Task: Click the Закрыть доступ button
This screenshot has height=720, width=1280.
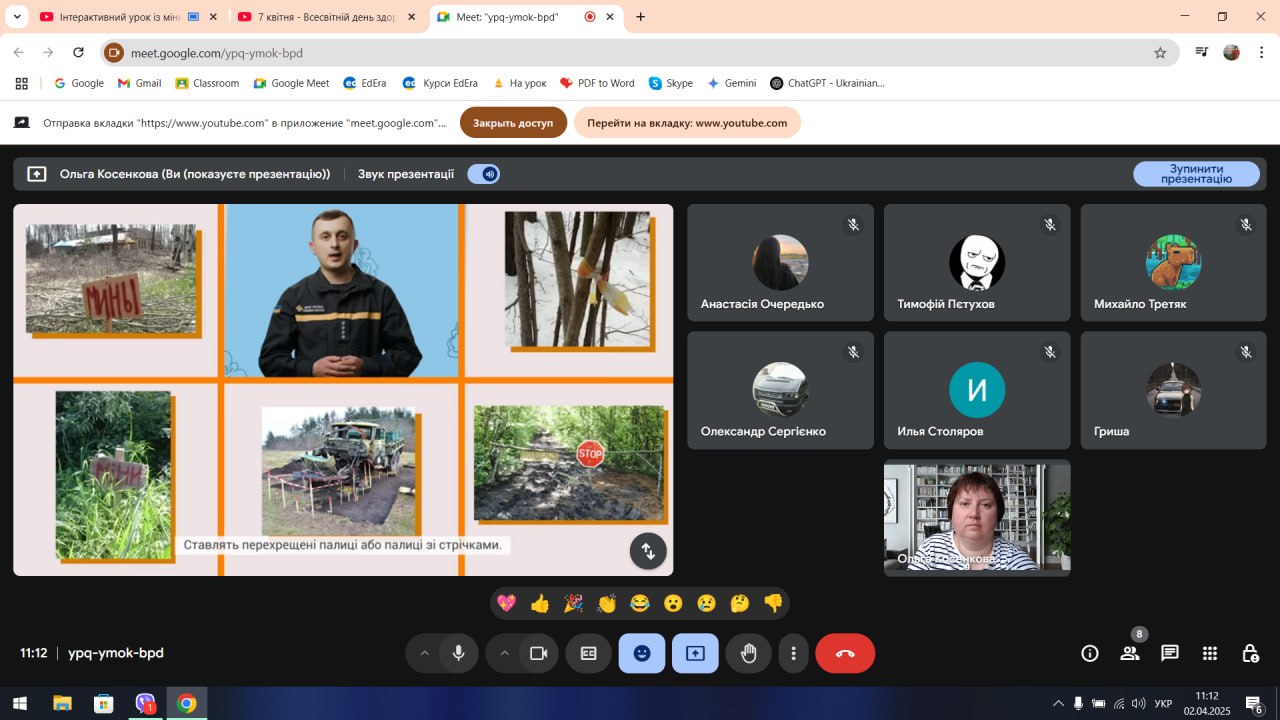Action: pos(513,123)
